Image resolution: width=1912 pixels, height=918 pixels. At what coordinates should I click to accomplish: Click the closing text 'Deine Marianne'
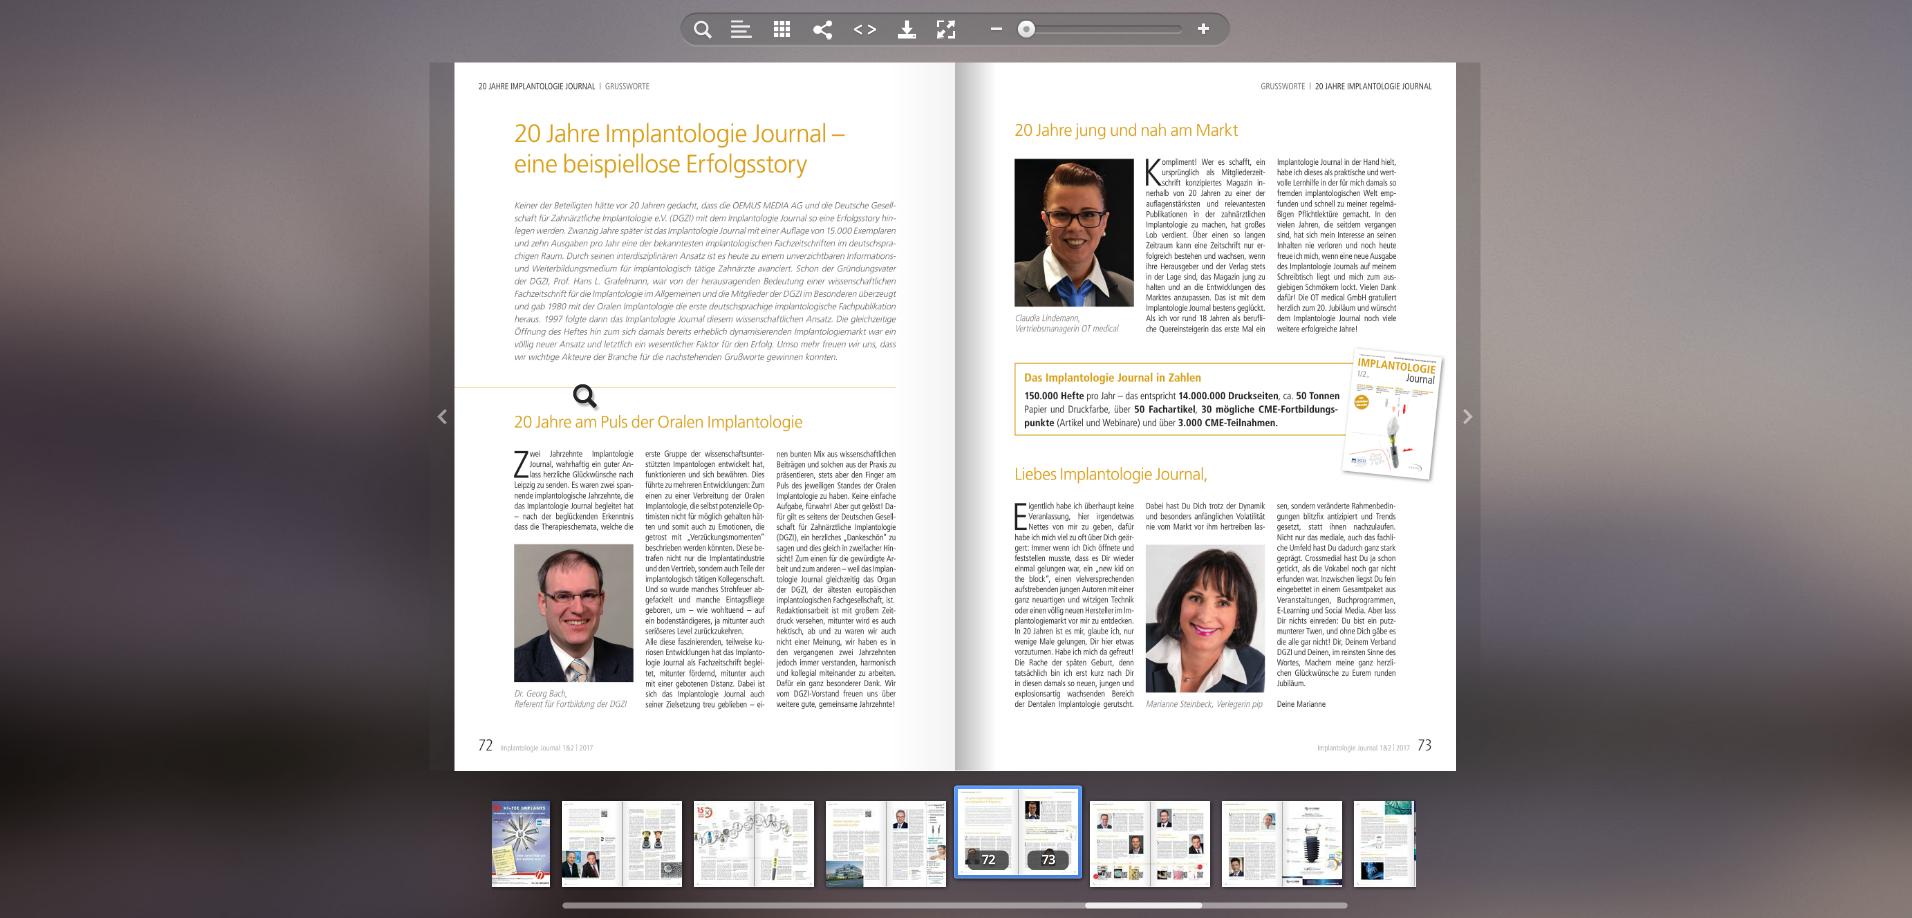(x=1301, y=704)
